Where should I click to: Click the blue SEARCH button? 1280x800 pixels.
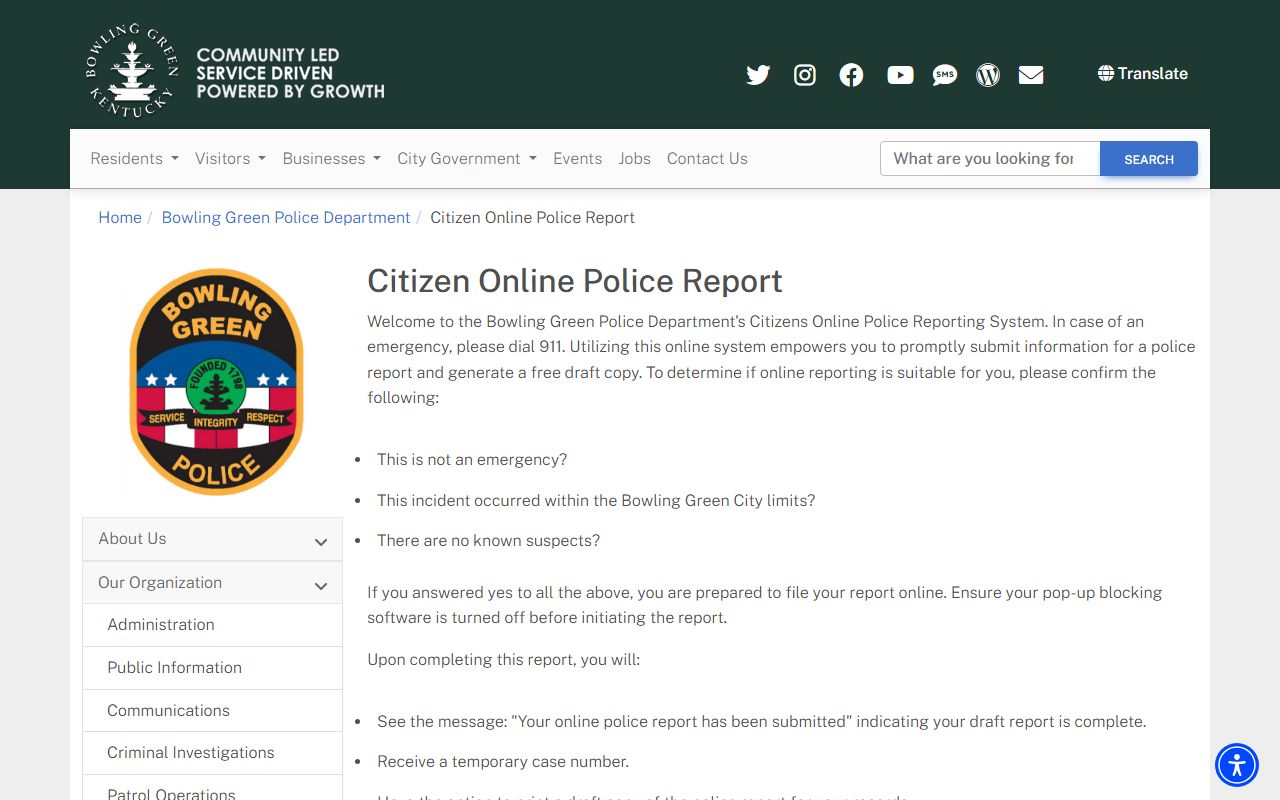[1149, 159]
